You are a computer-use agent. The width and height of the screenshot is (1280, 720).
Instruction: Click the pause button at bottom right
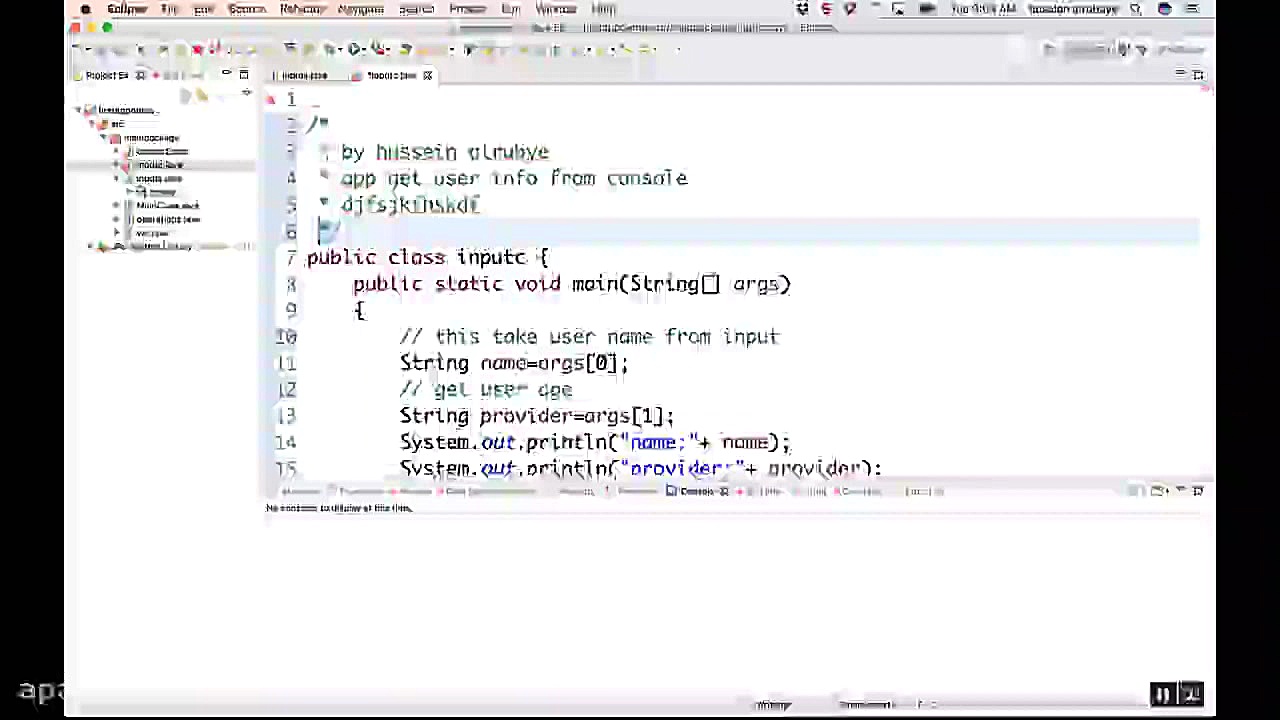1162,694
